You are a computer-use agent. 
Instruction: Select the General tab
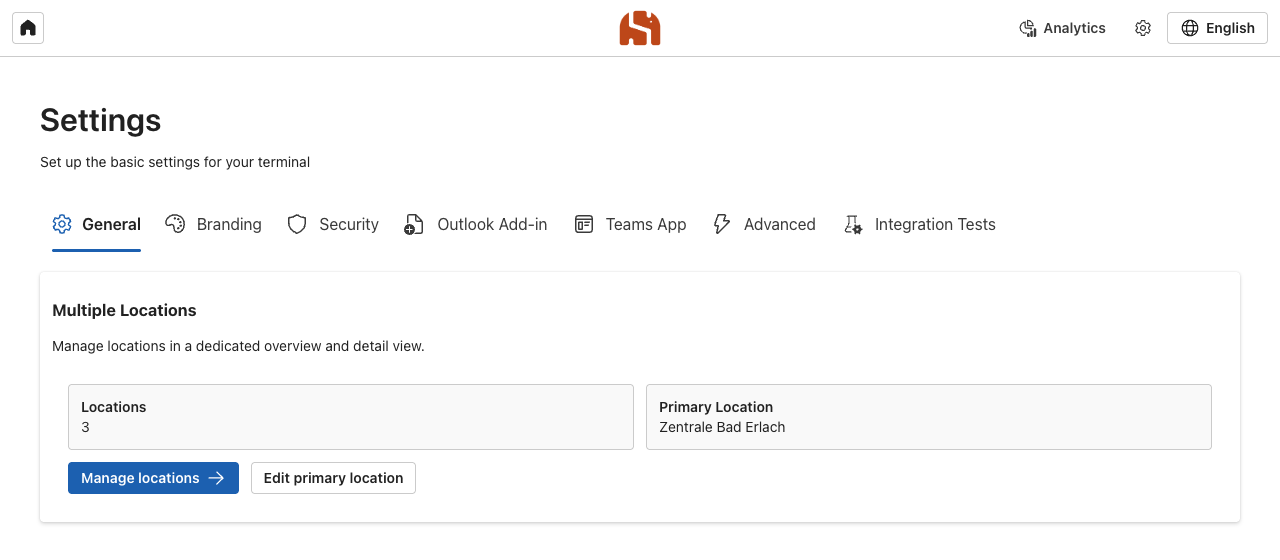[x=96, y=224]
